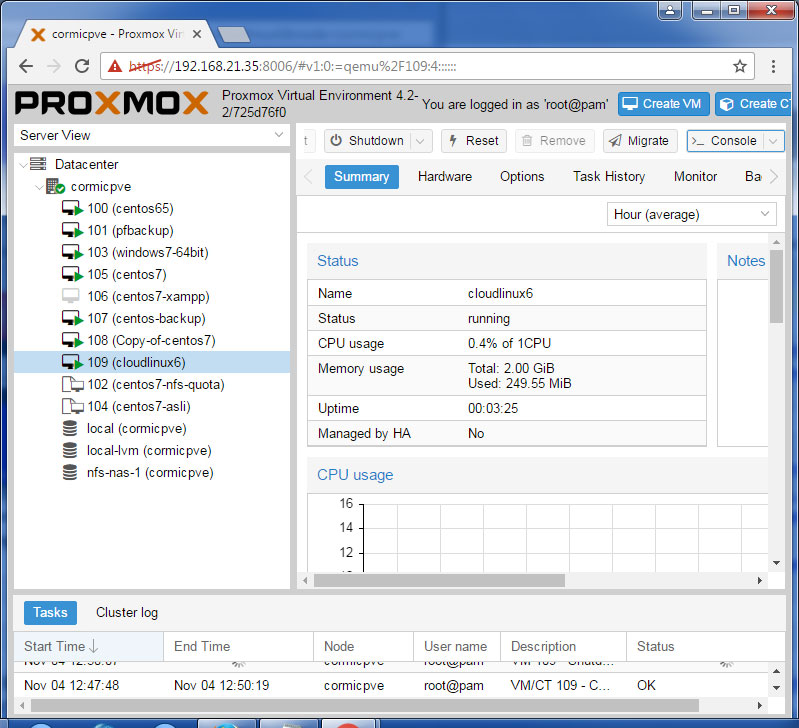
Task: Click the storage icon for nfs-nas-1 (cormicpve)
Action: pos(70,472)
